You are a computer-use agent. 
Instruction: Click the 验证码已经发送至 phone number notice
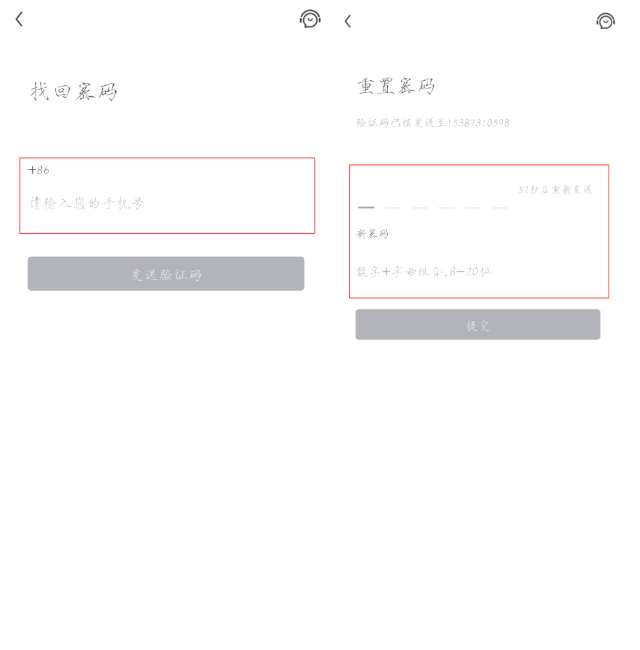[433, 123]
